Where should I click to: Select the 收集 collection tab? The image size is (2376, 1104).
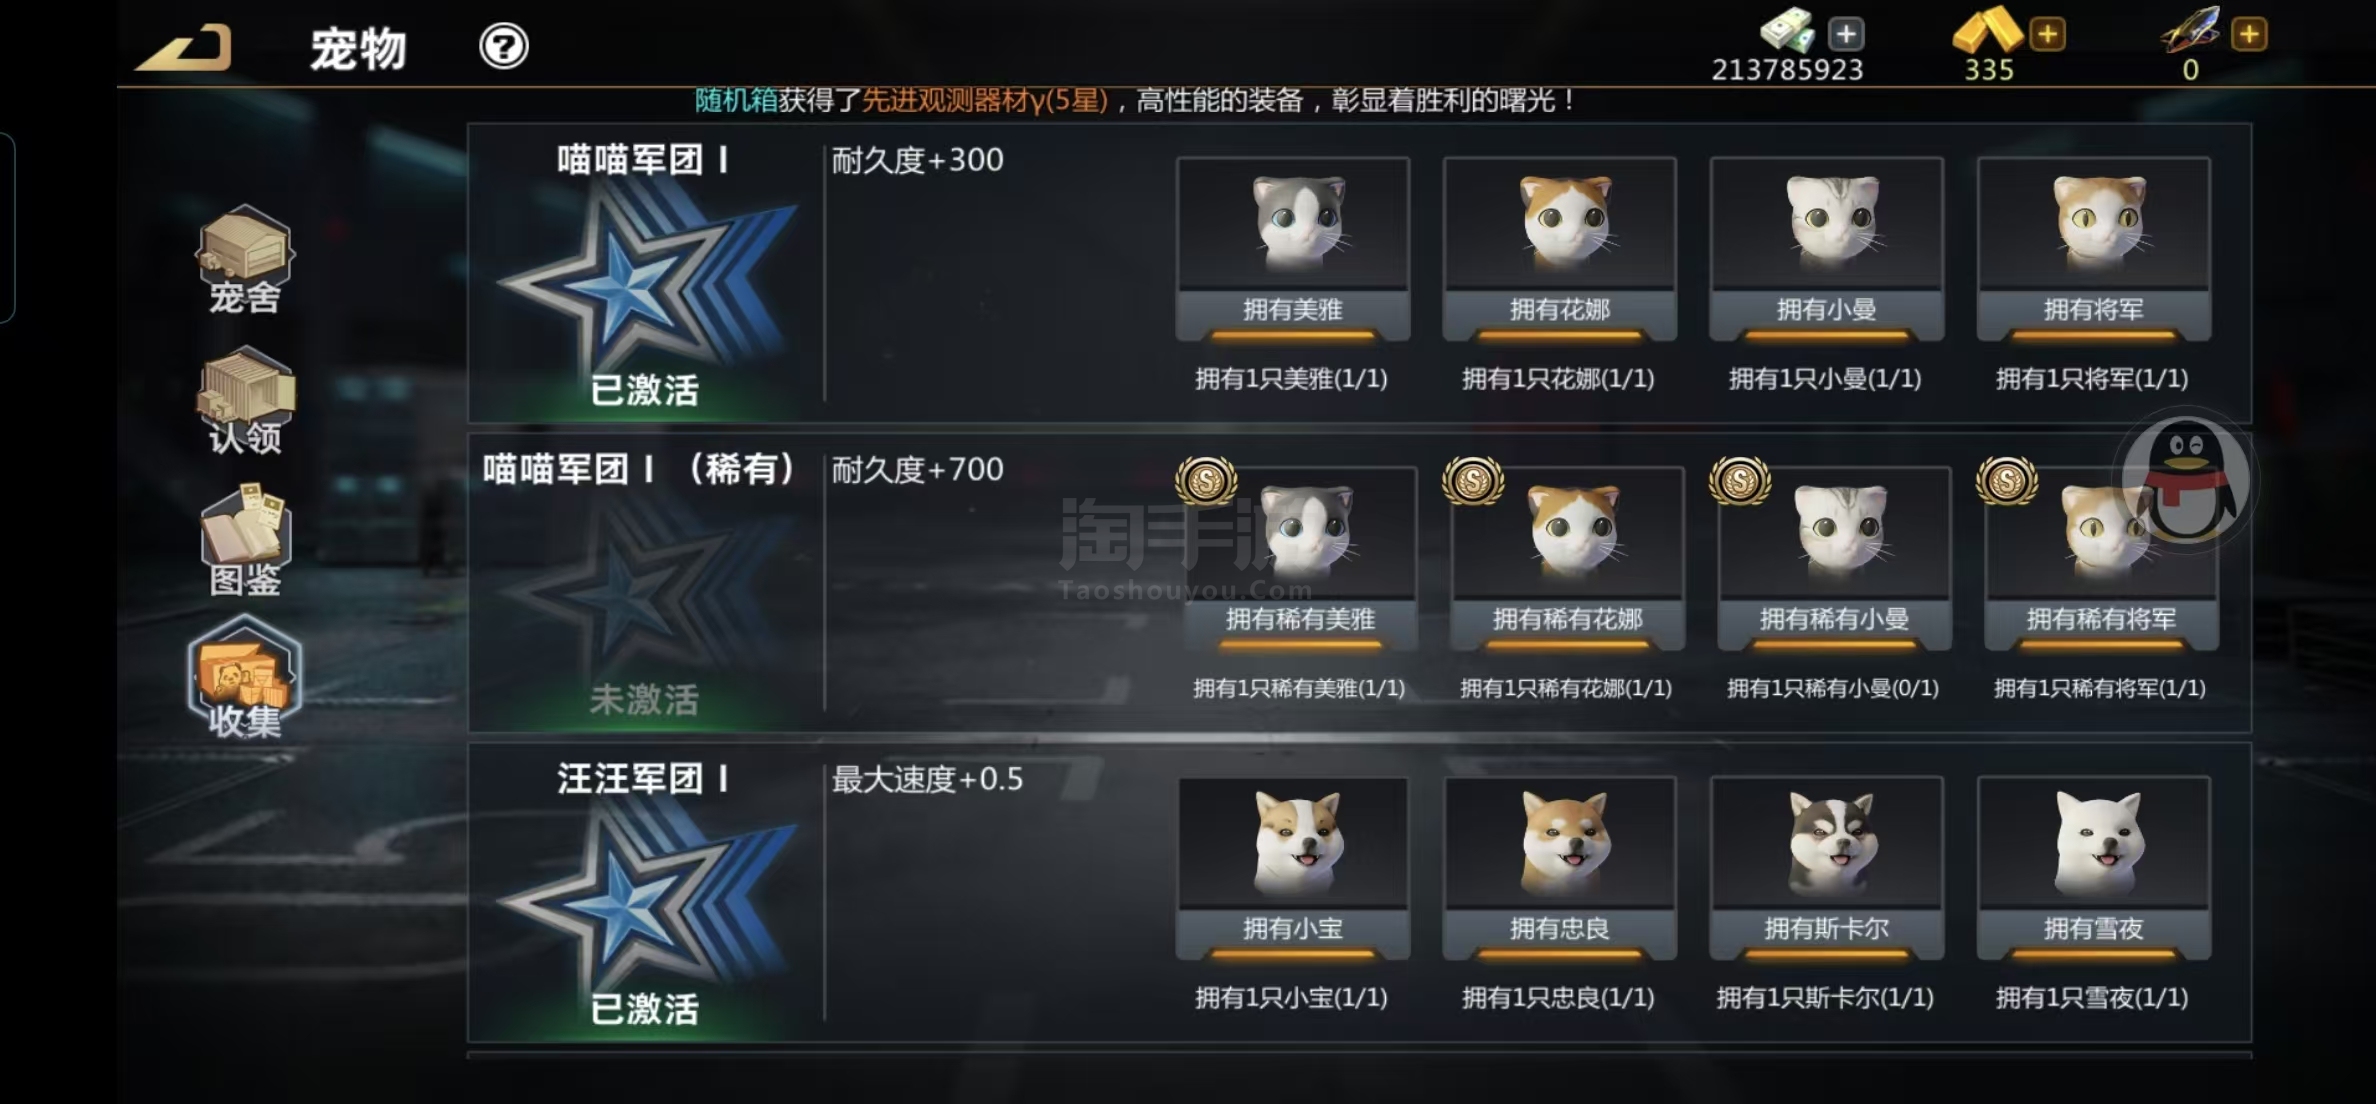click(245, 679)
